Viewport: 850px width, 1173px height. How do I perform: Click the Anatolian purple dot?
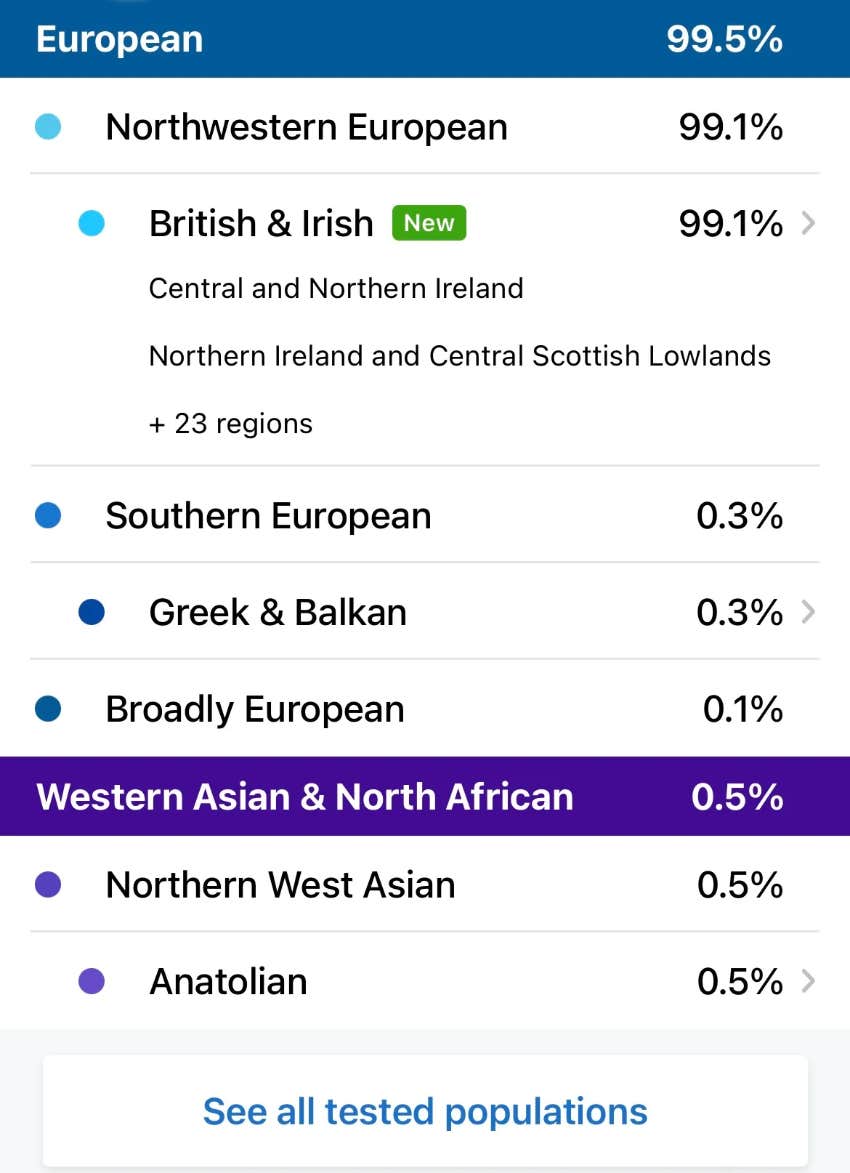(91, 981)
